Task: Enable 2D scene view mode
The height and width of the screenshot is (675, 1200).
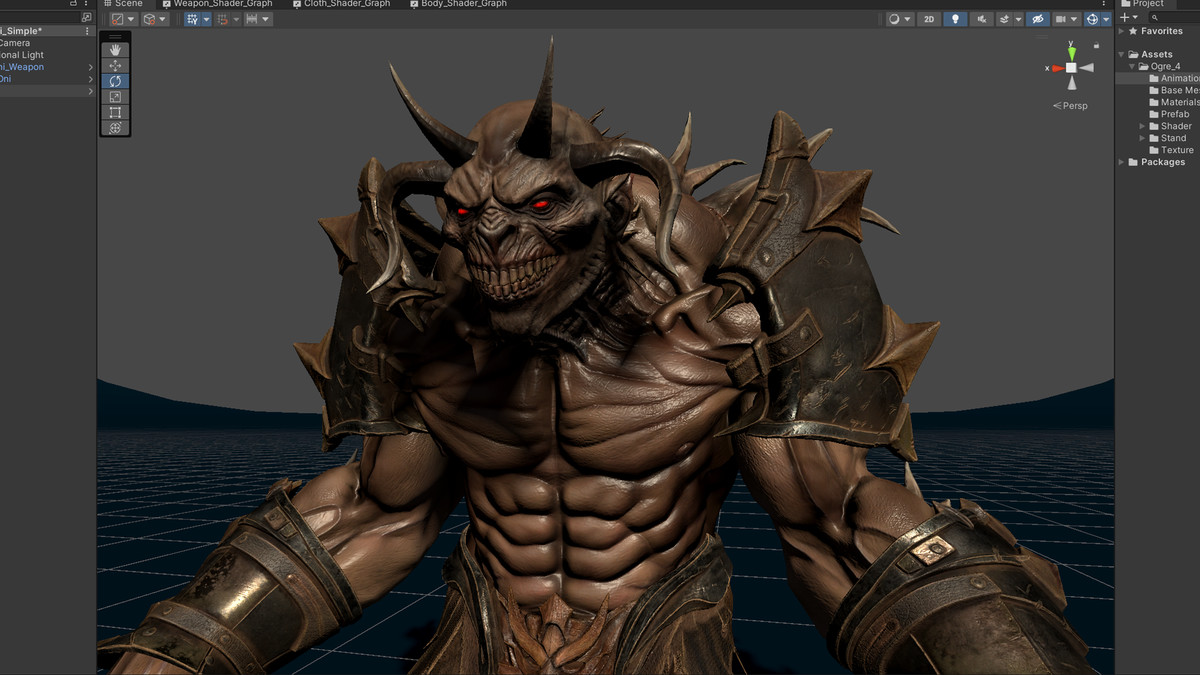Action: [x=928, y=18]
